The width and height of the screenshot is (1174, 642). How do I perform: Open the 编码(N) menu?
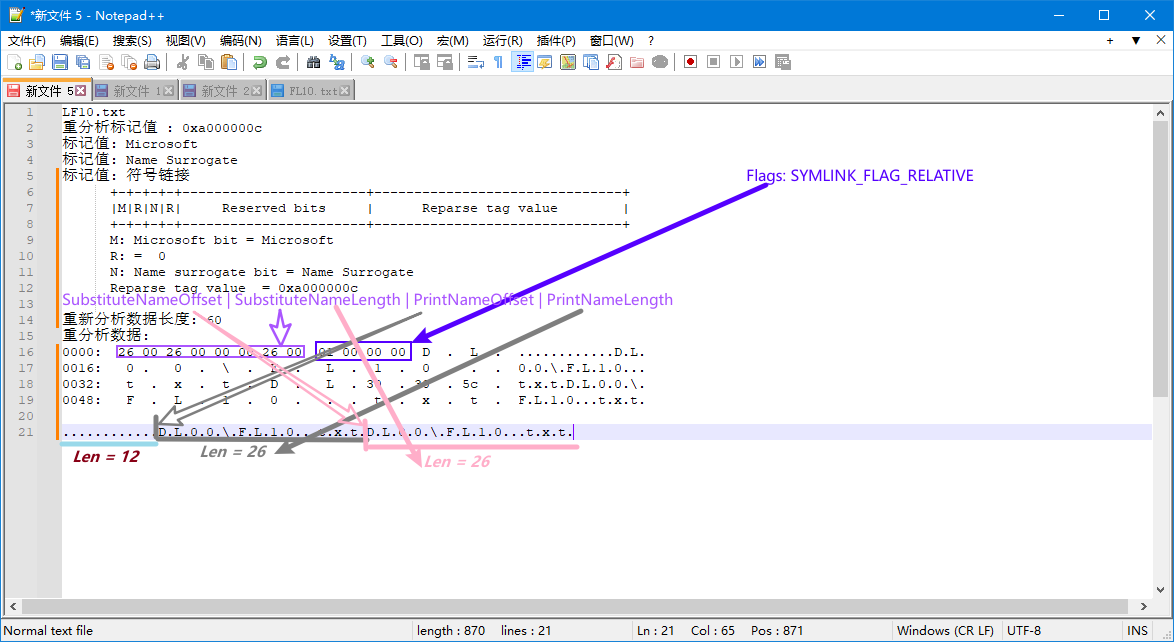pyautogui.click(x=240, y=41)
